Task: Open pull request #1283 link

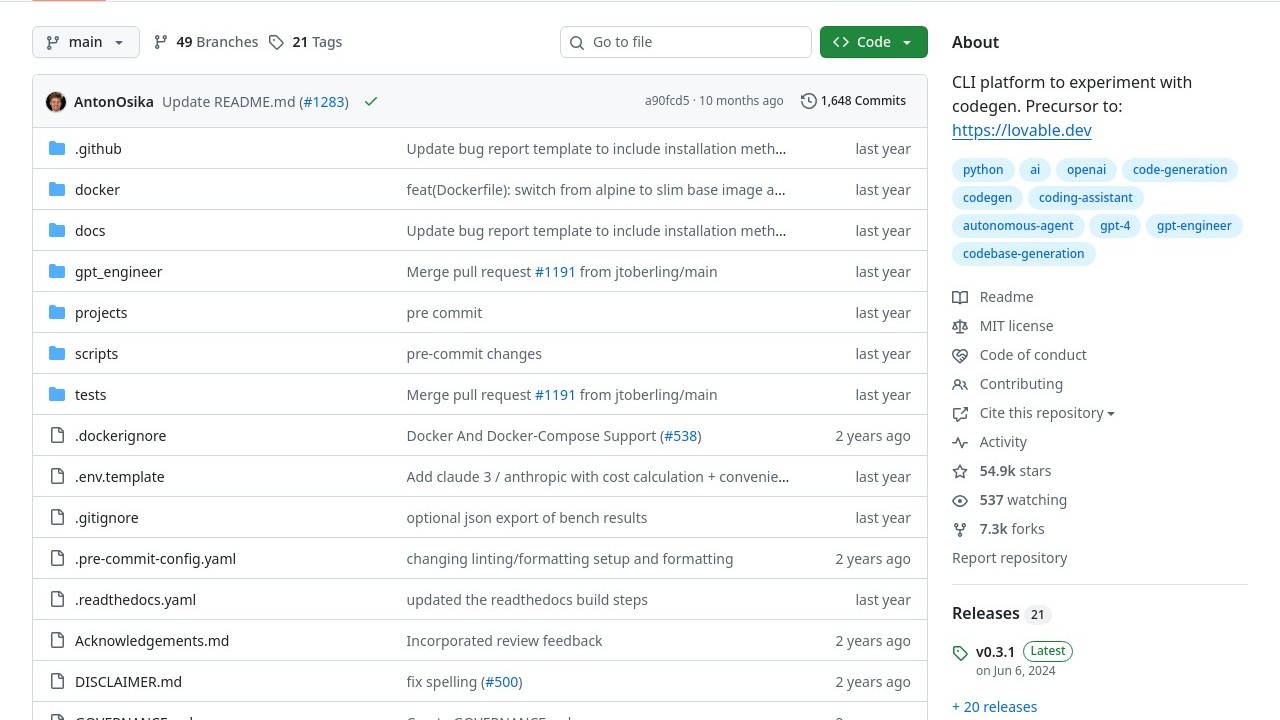Action: coord(324,102)
